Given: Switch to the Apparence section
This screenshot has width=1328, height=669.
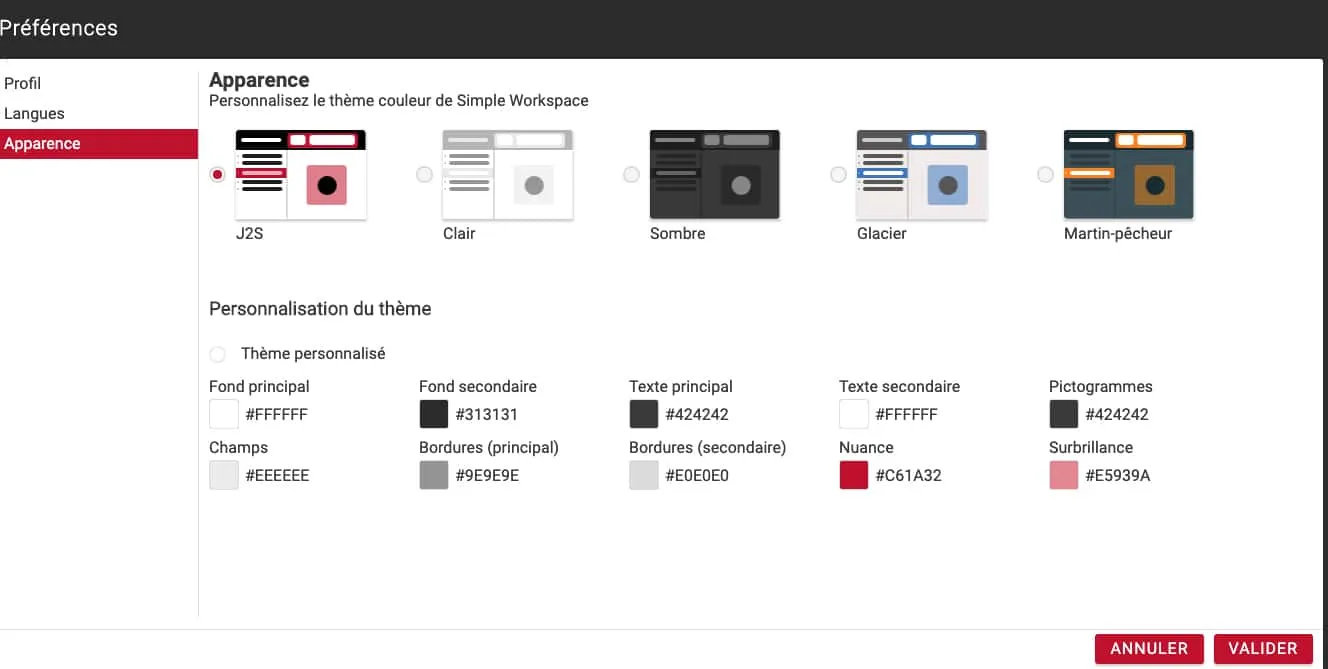Looking at the screenshot, I should point(42,144).
